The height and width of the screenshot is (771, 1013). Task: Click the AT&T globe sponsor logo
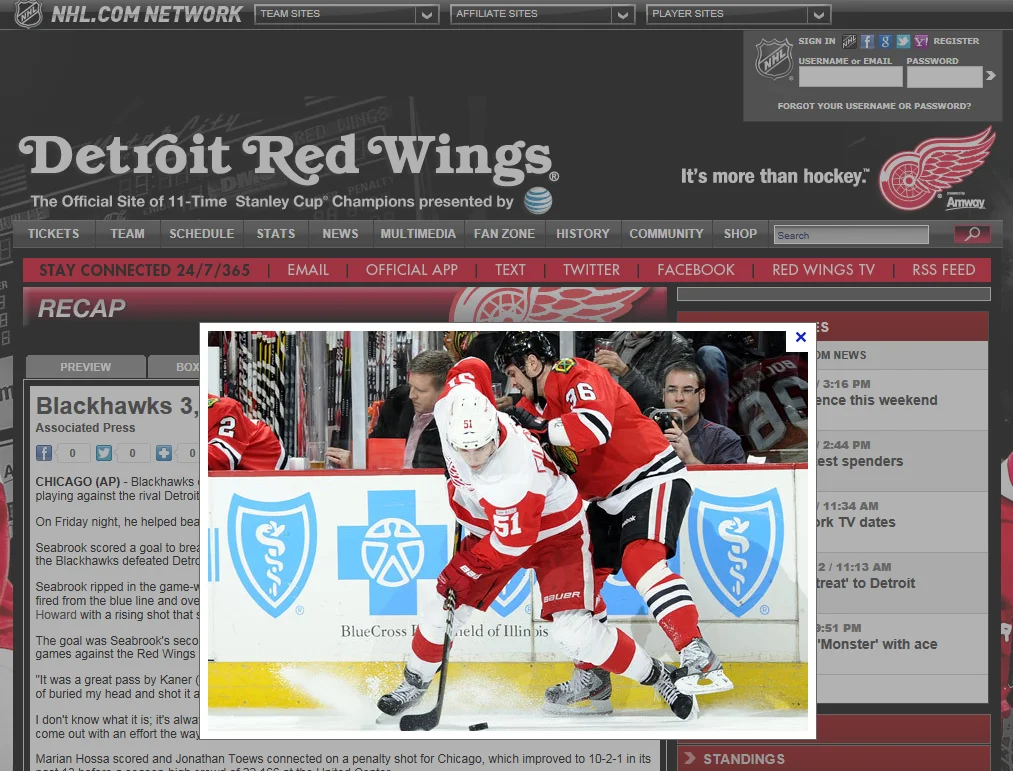click(538, 200)
